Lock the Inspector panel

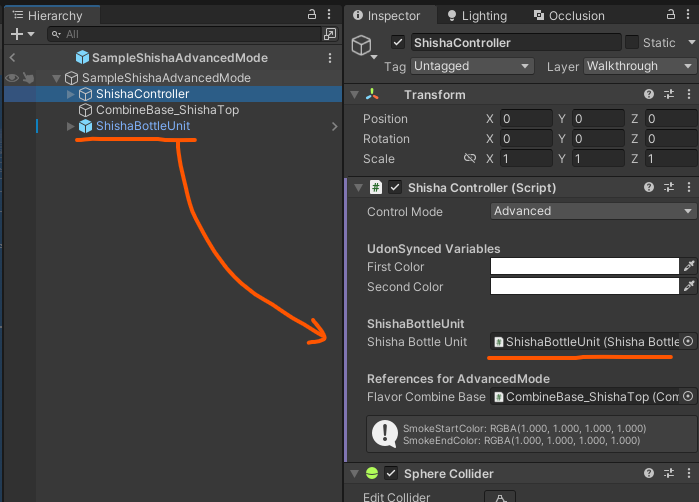[671, 14]
